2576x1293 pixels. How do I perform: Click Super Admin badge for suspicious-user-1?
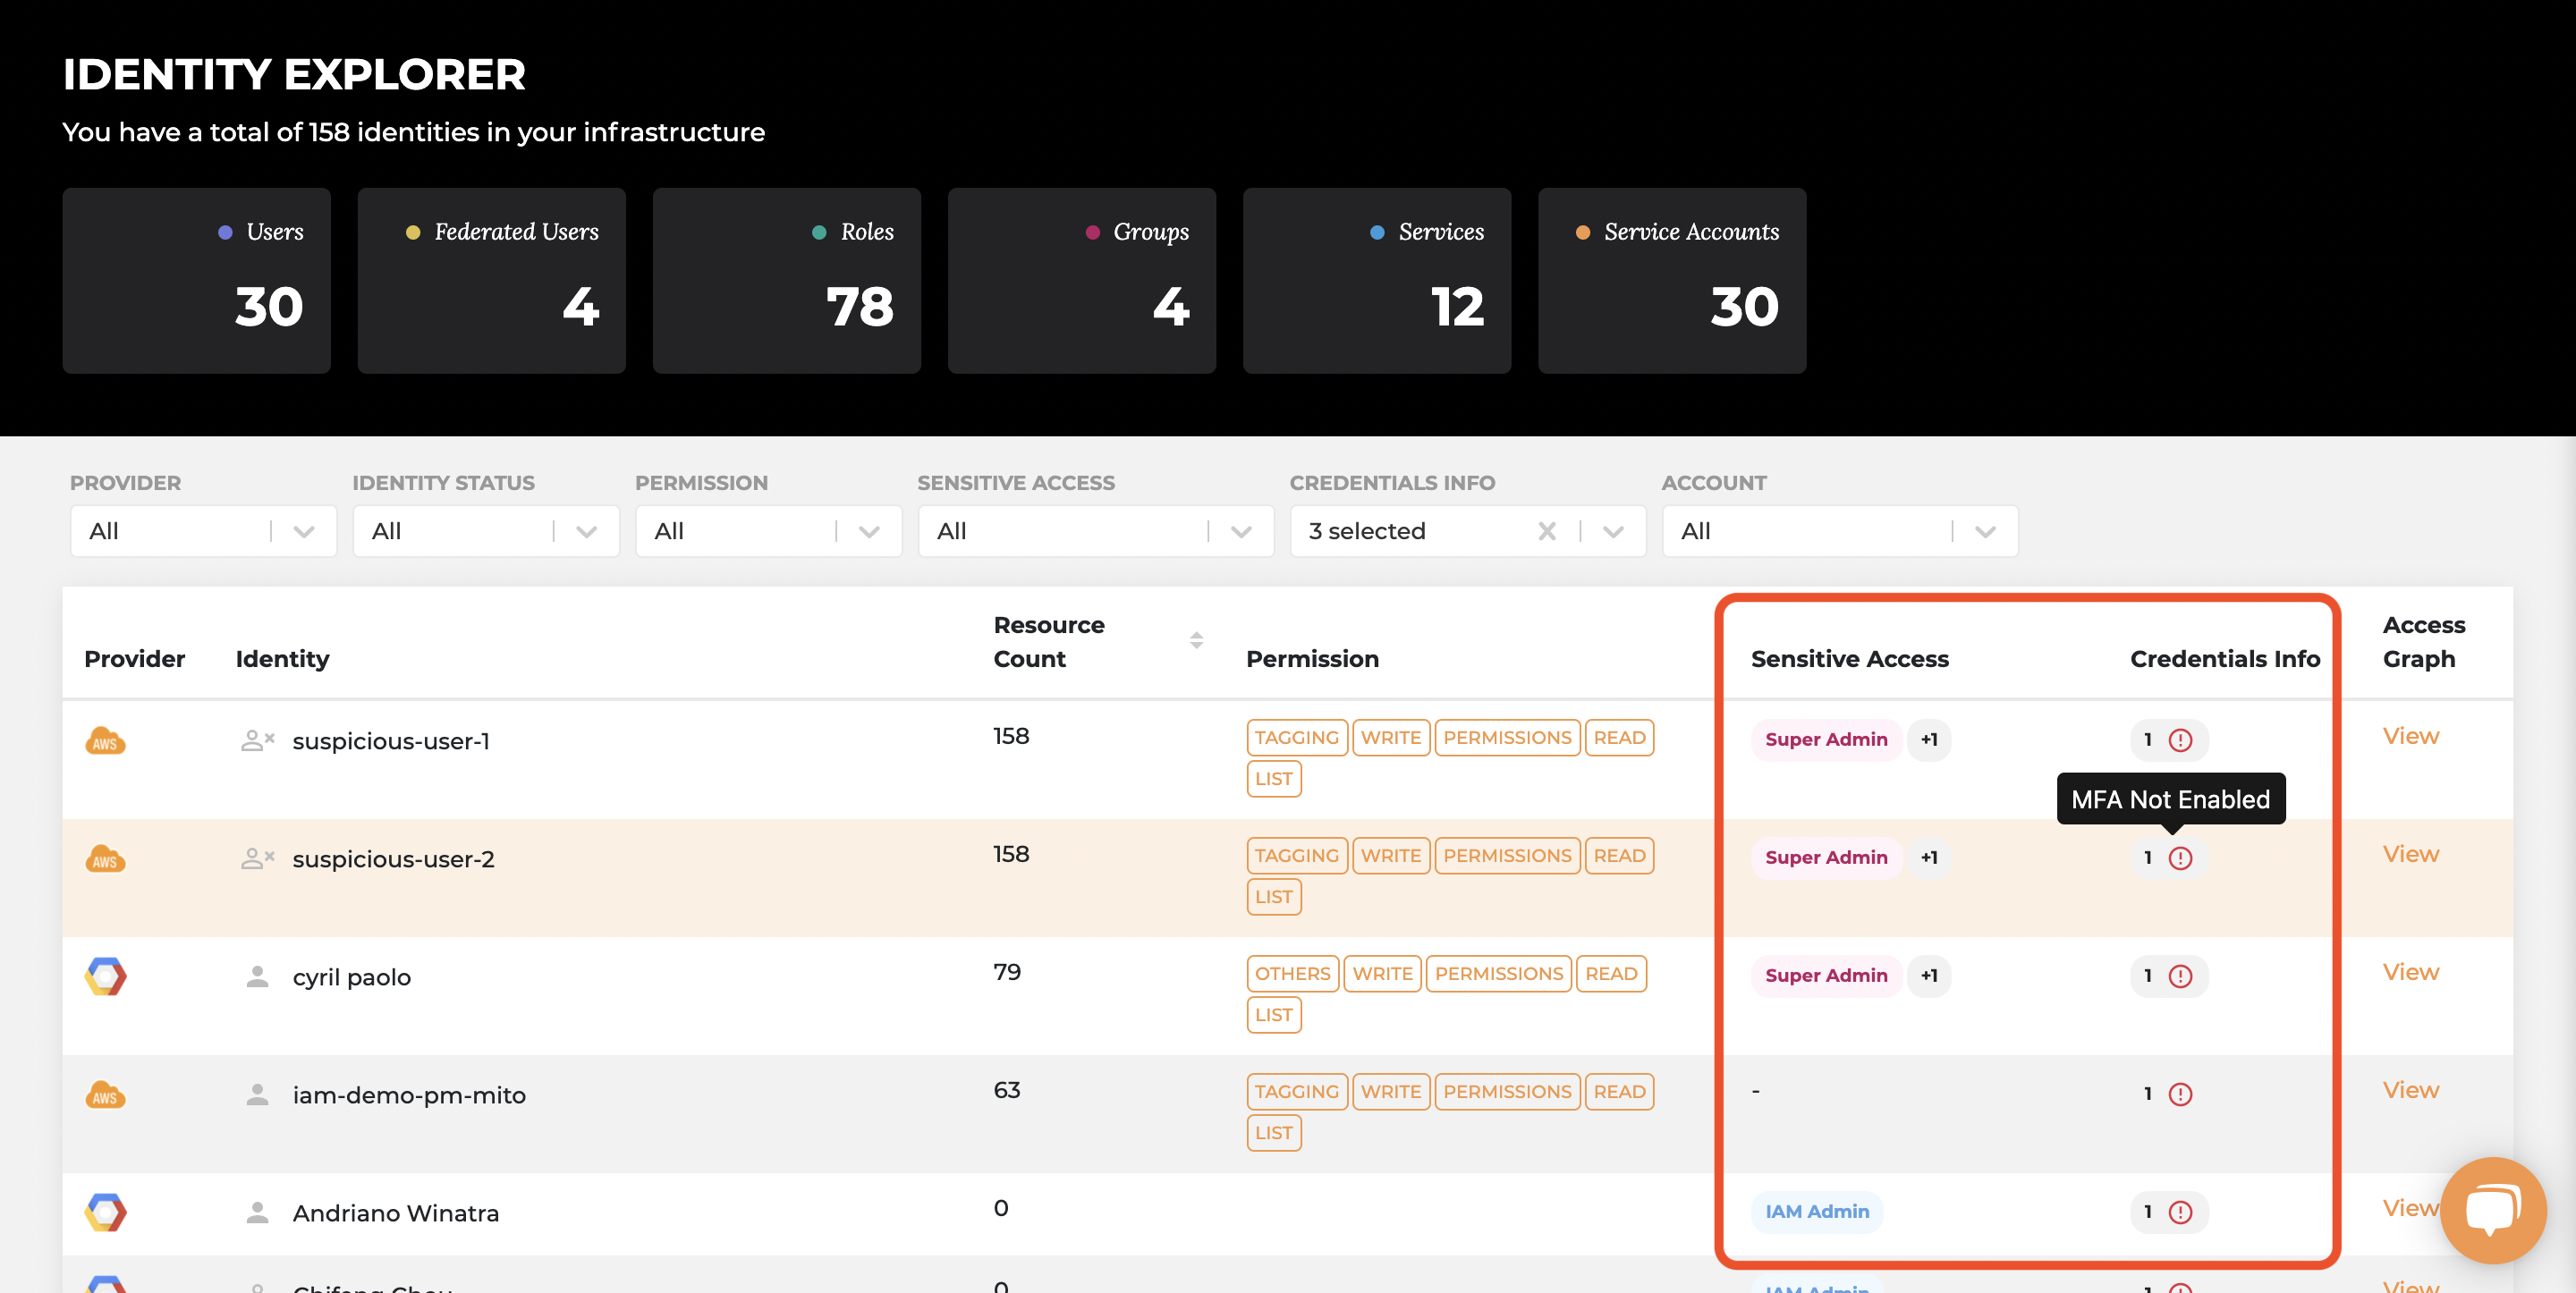1826,740
